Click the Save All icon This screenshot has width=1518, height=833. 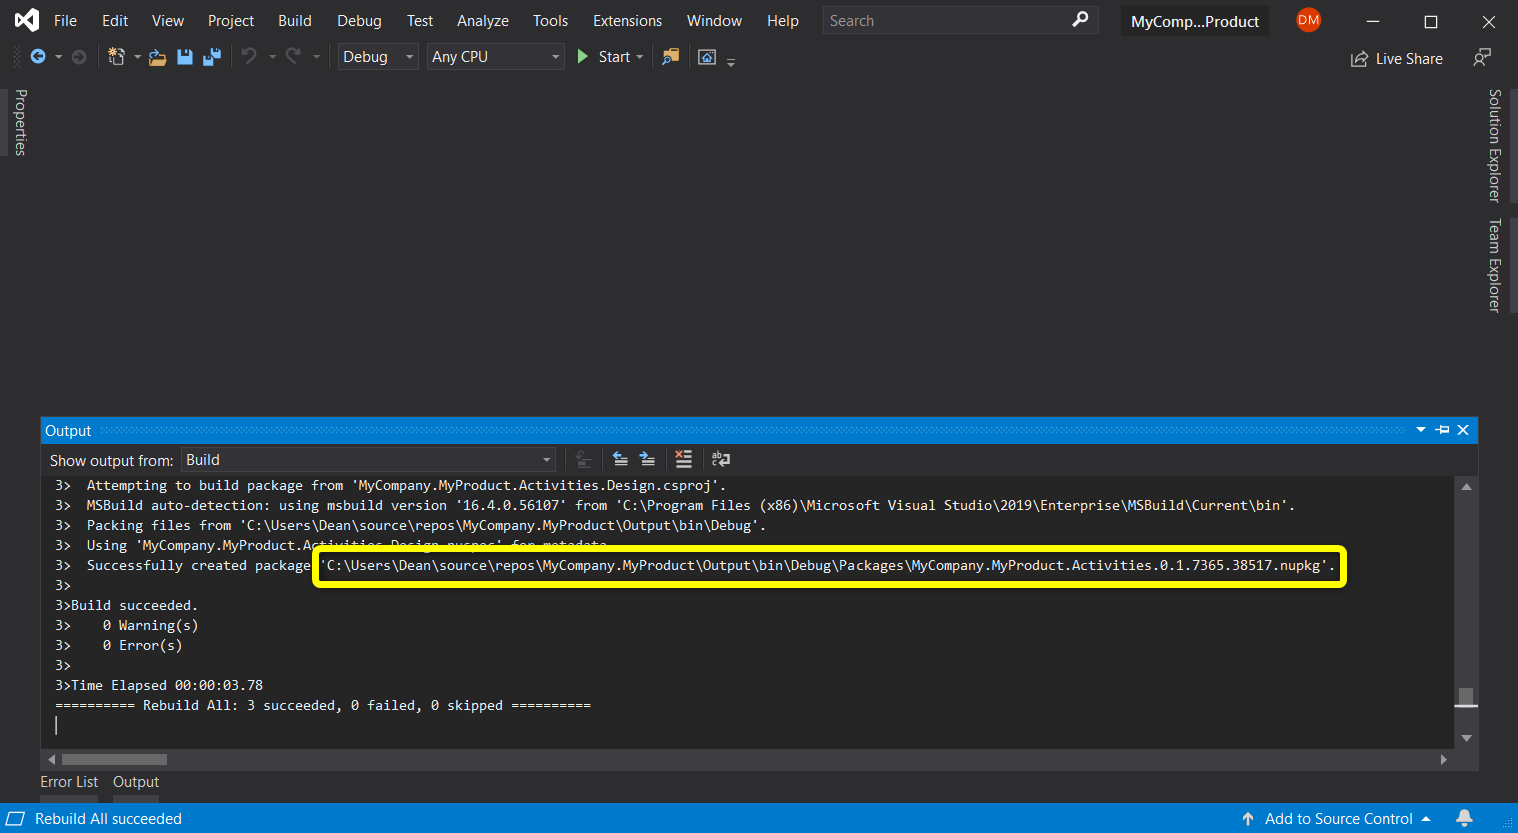tap(211, 57)
